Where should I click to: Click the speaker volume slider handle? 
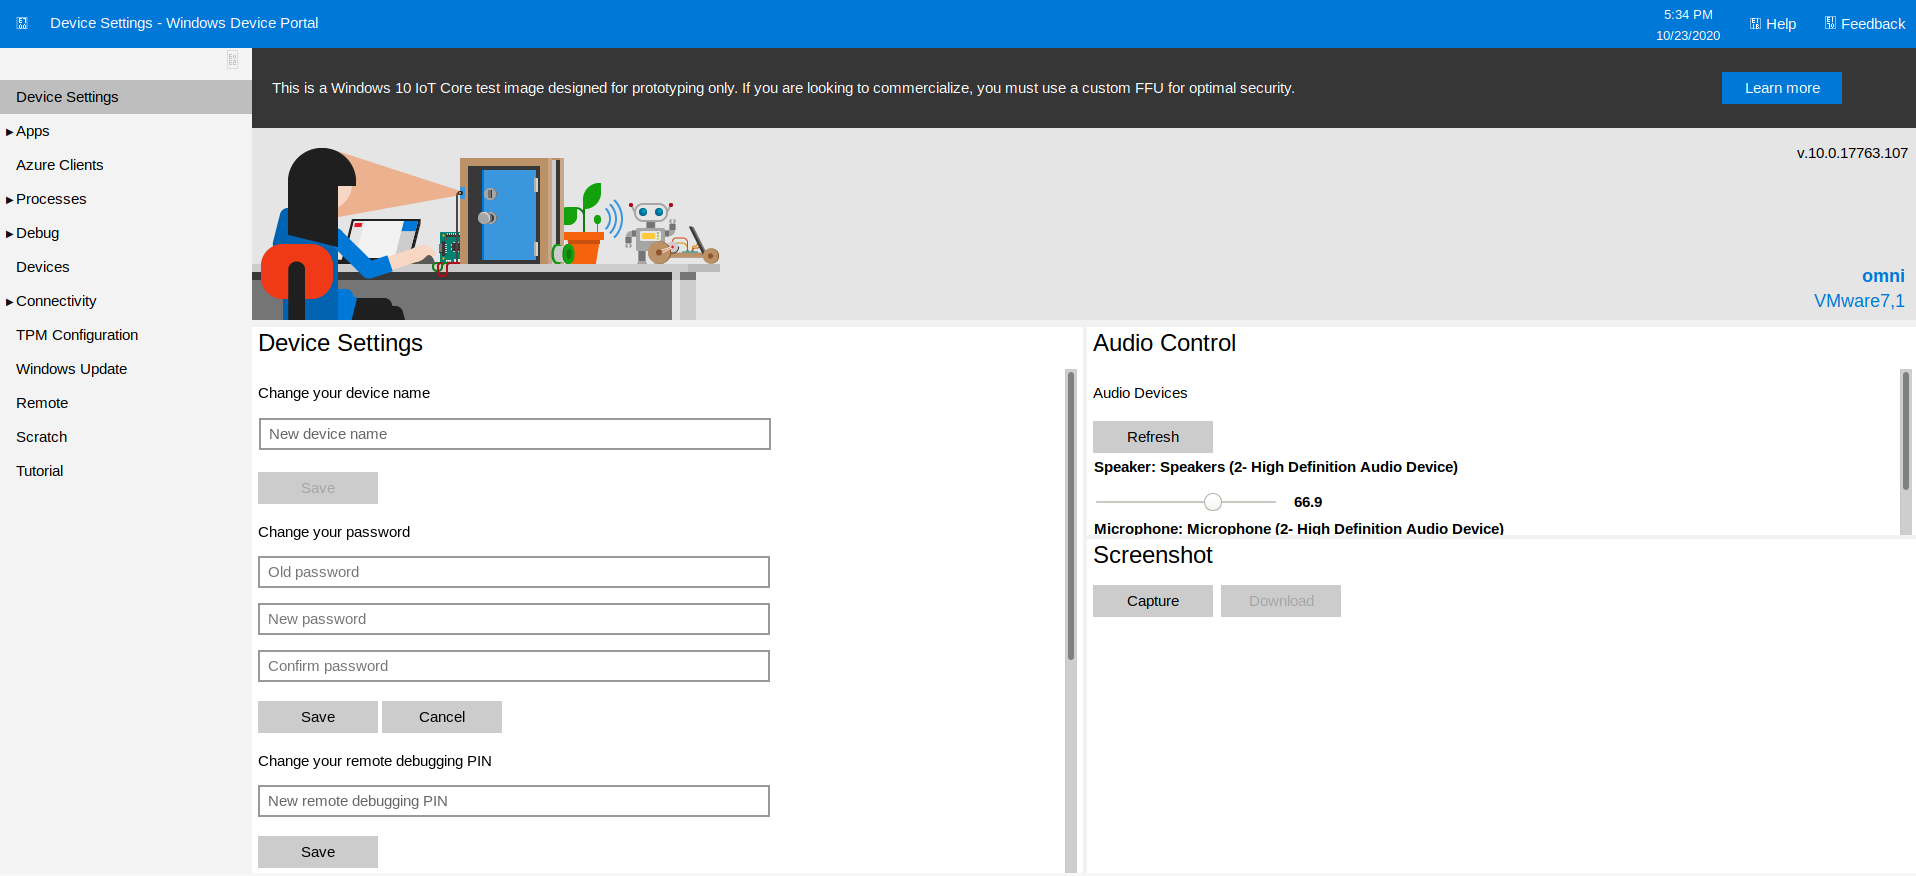(1212, 502)
